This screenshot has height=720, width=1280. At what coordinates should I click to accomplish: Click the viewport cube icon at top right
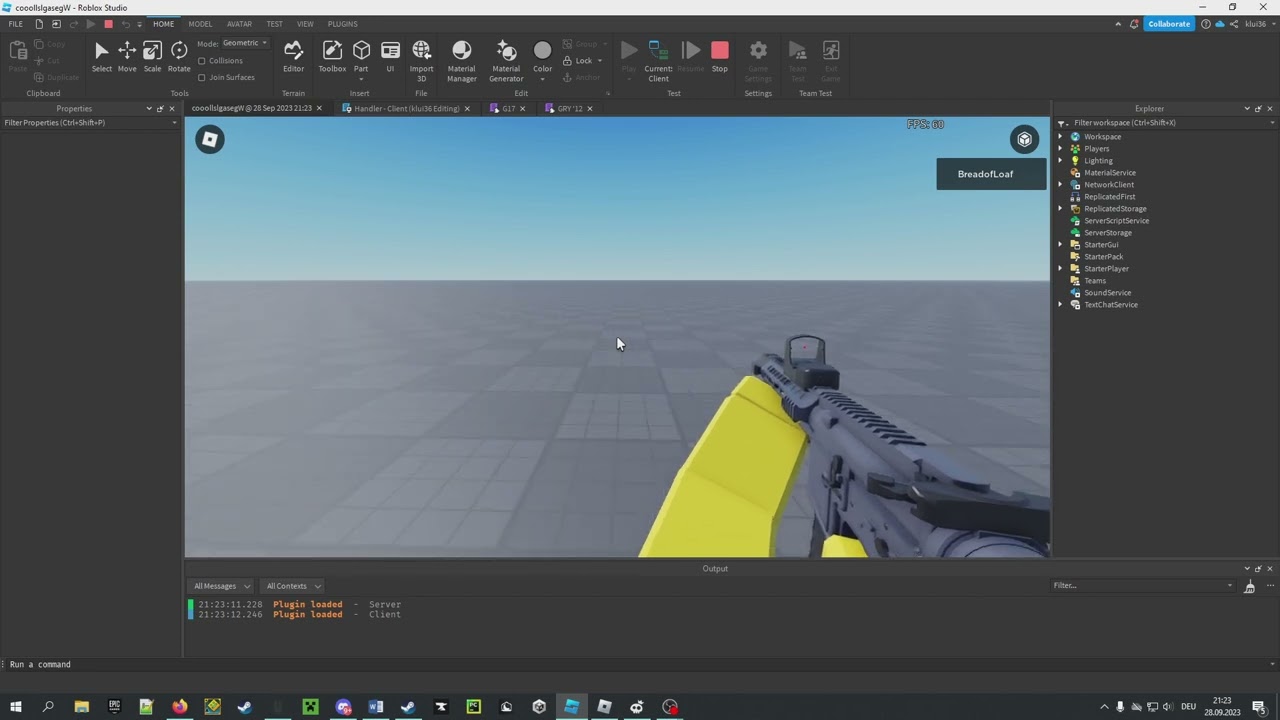click(1024, 139)
